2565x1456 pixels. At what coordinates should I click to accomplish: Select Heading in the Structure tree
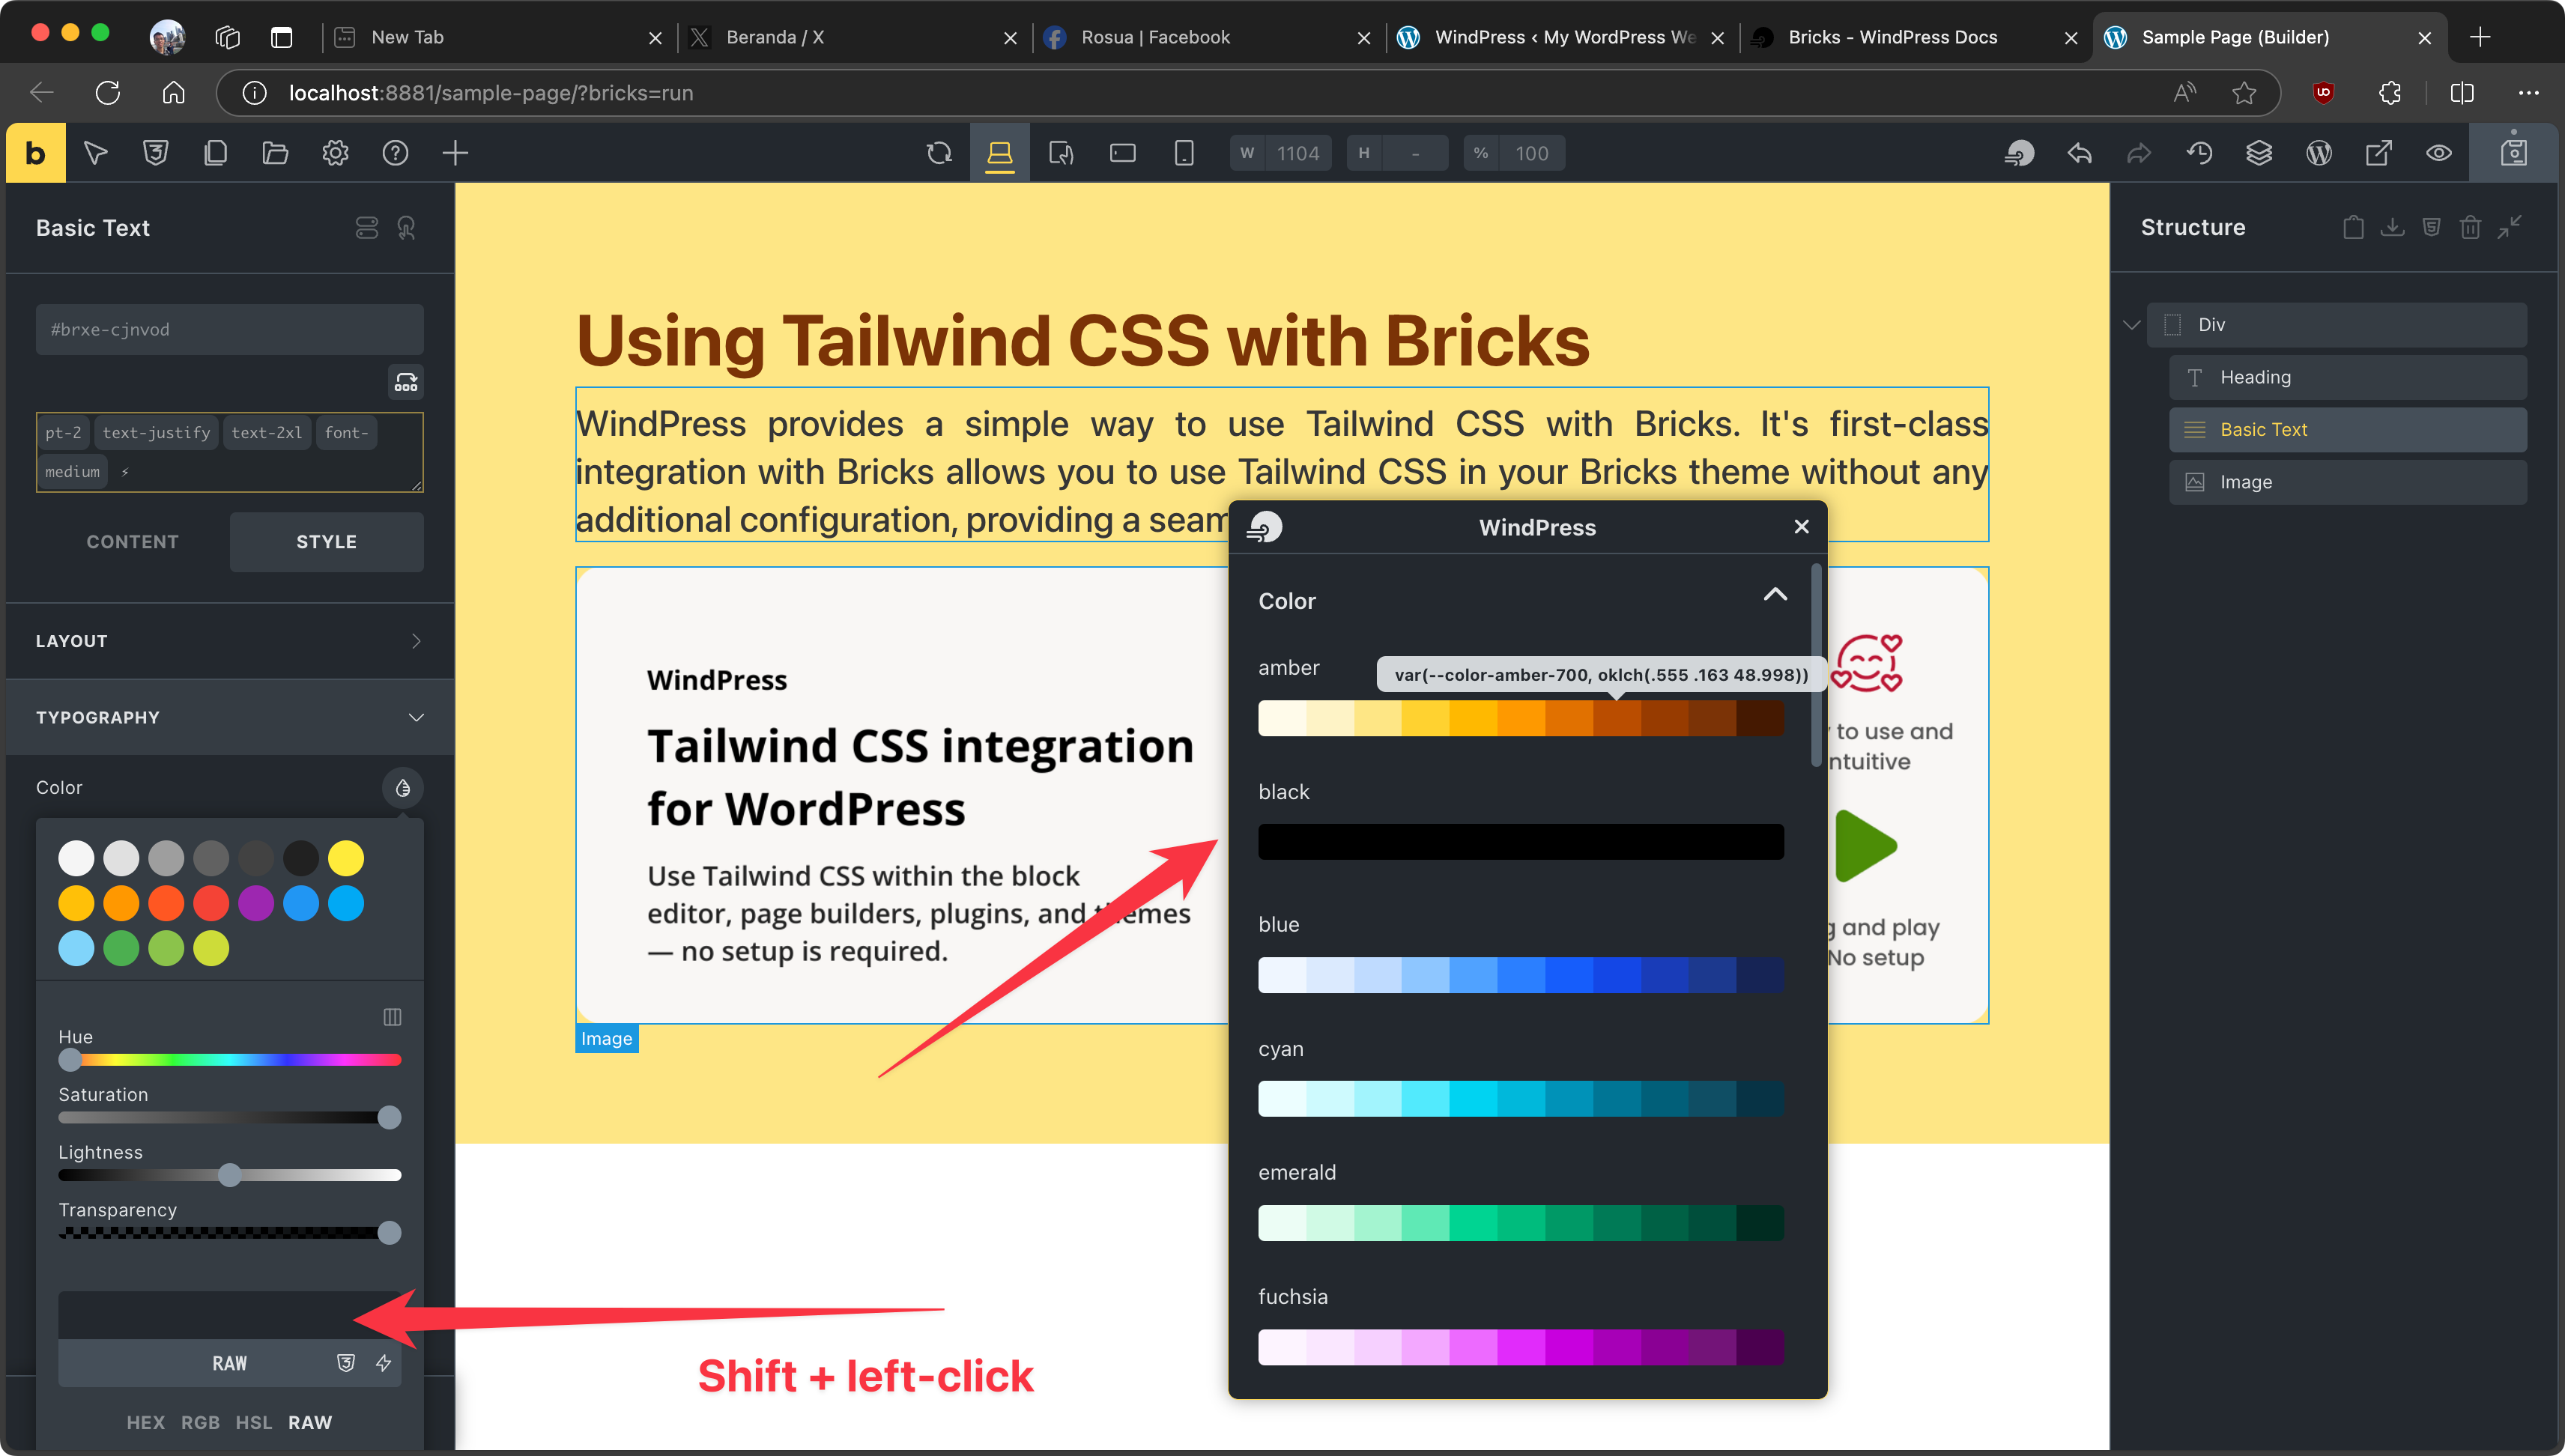pyautogui.click(x=2346, y=377)
